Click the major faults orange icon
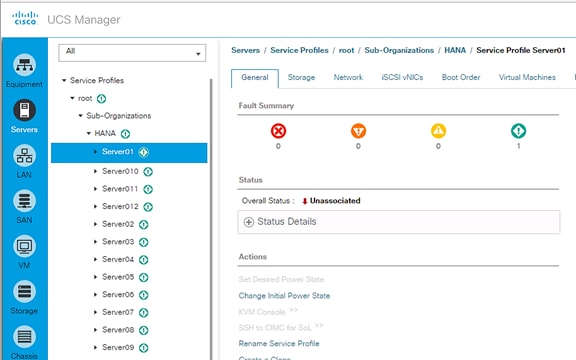 (358, 131)
